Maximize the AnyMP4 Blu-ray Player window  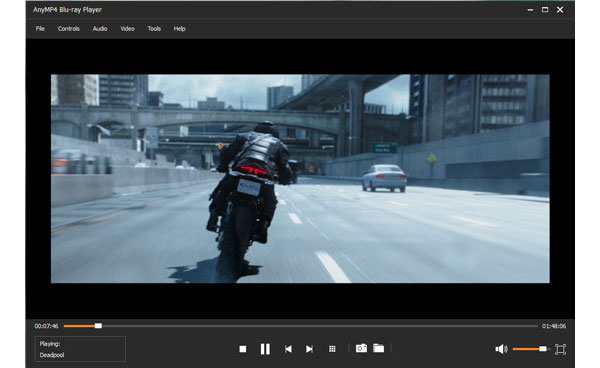coord(545,10)
